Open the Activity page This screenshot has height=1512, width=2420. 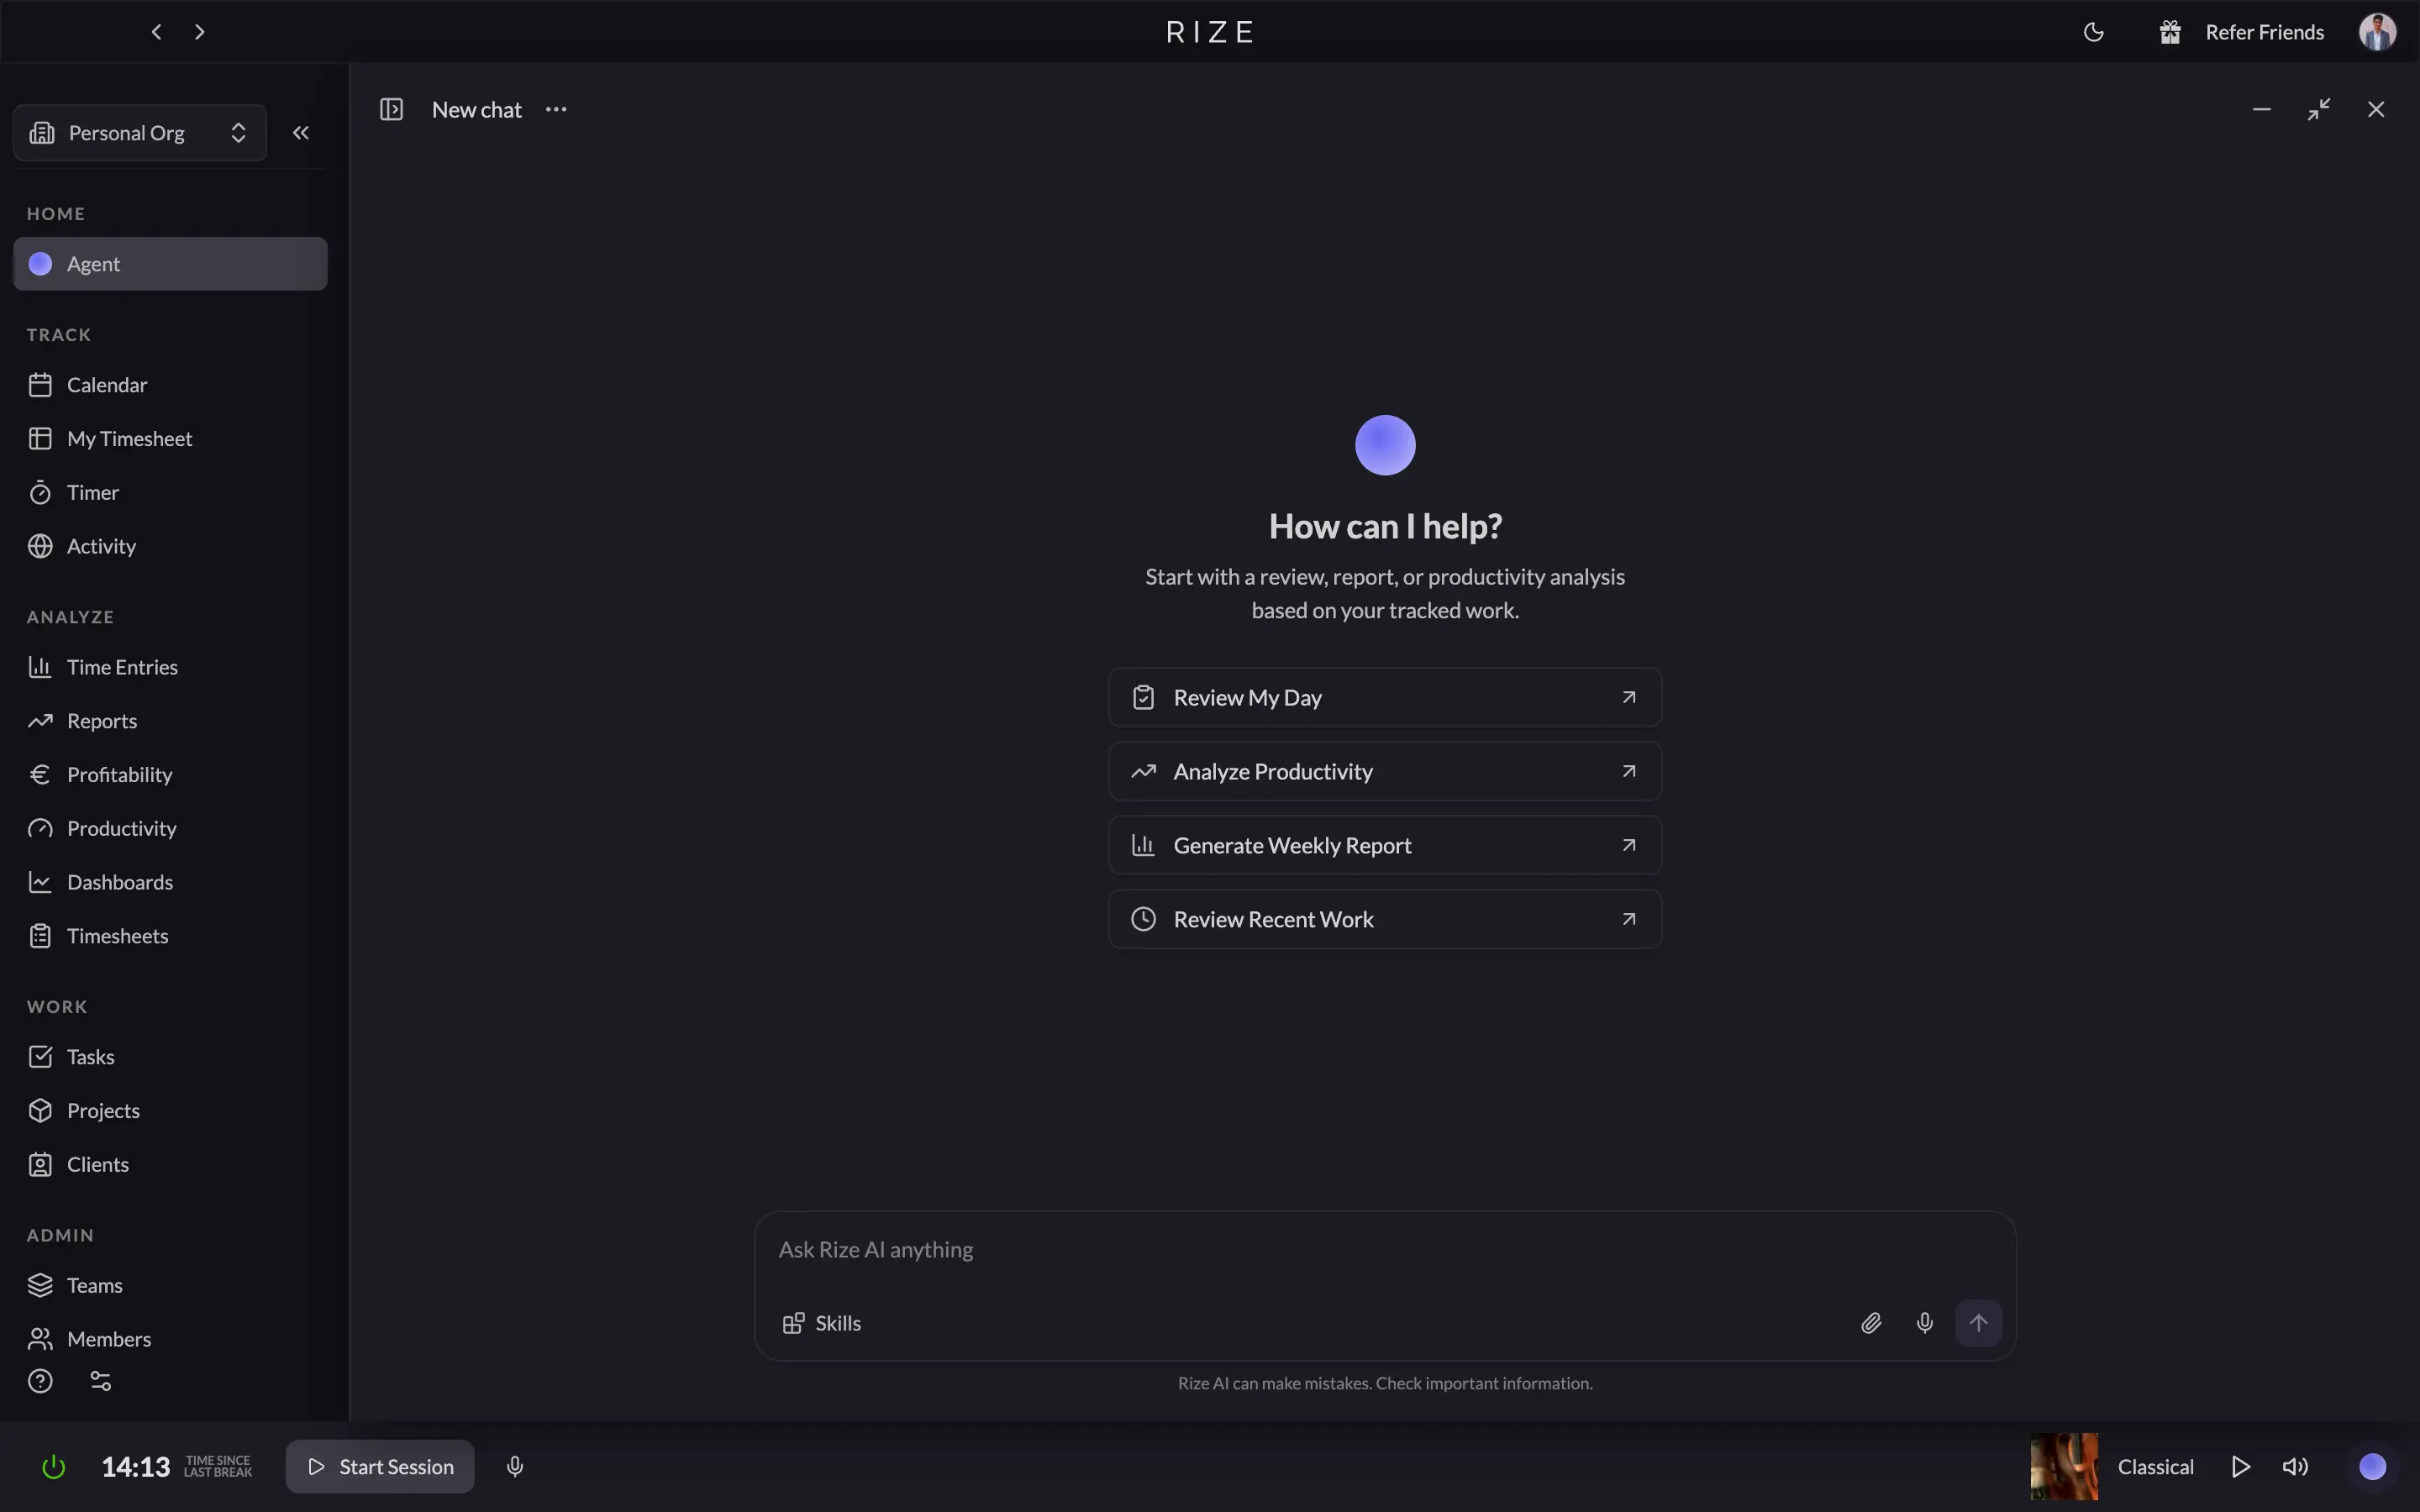point(170,546)
